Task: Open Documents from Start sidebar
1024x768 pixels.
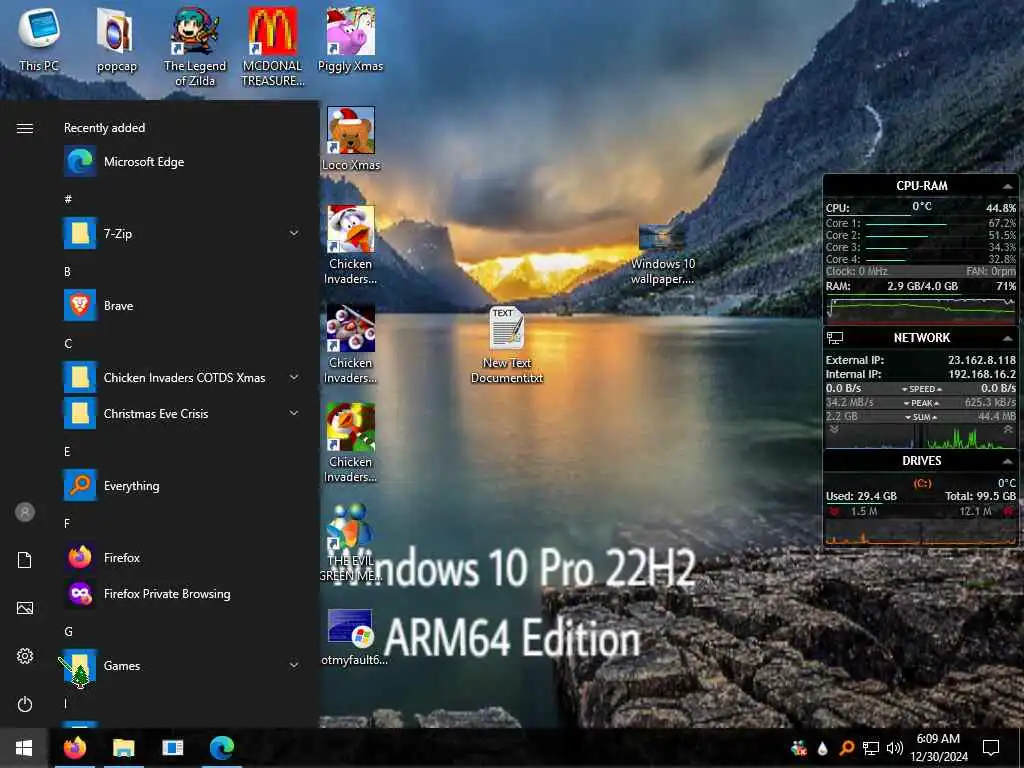Action: point(25,560)
